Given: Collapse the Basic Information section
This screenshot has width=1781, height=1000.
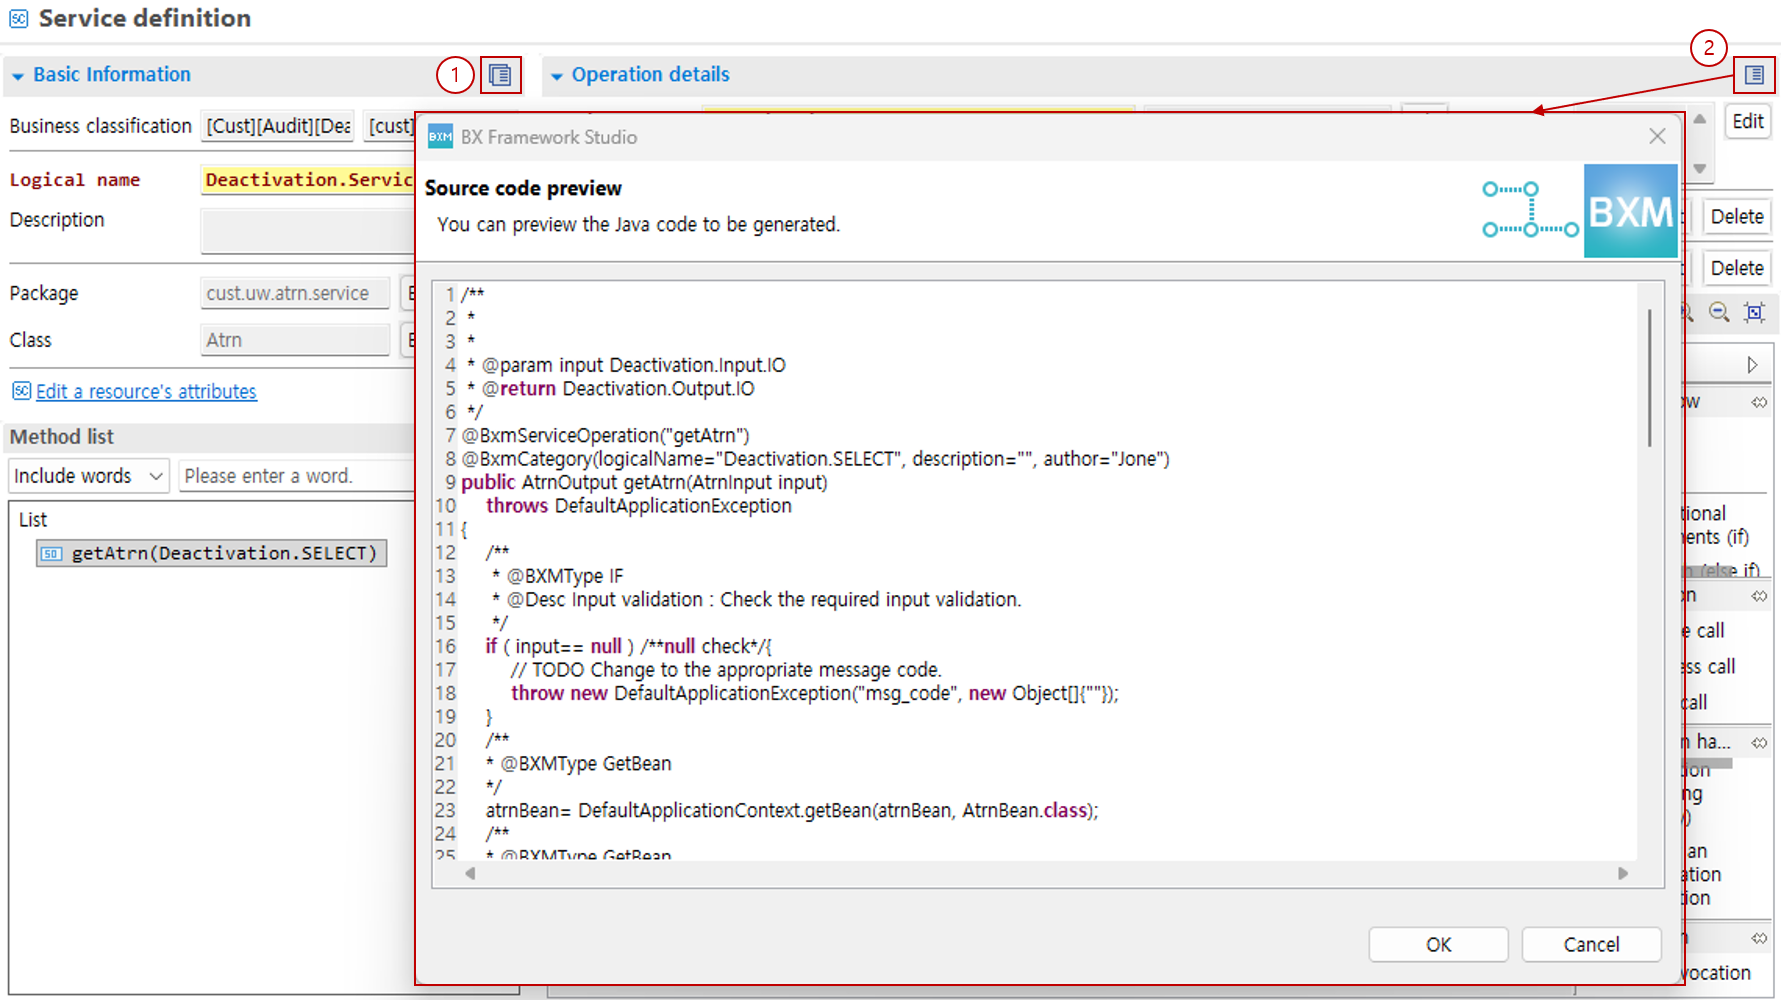Looking at the screenshot, I should pyautogui.click(x=18, y=76).
